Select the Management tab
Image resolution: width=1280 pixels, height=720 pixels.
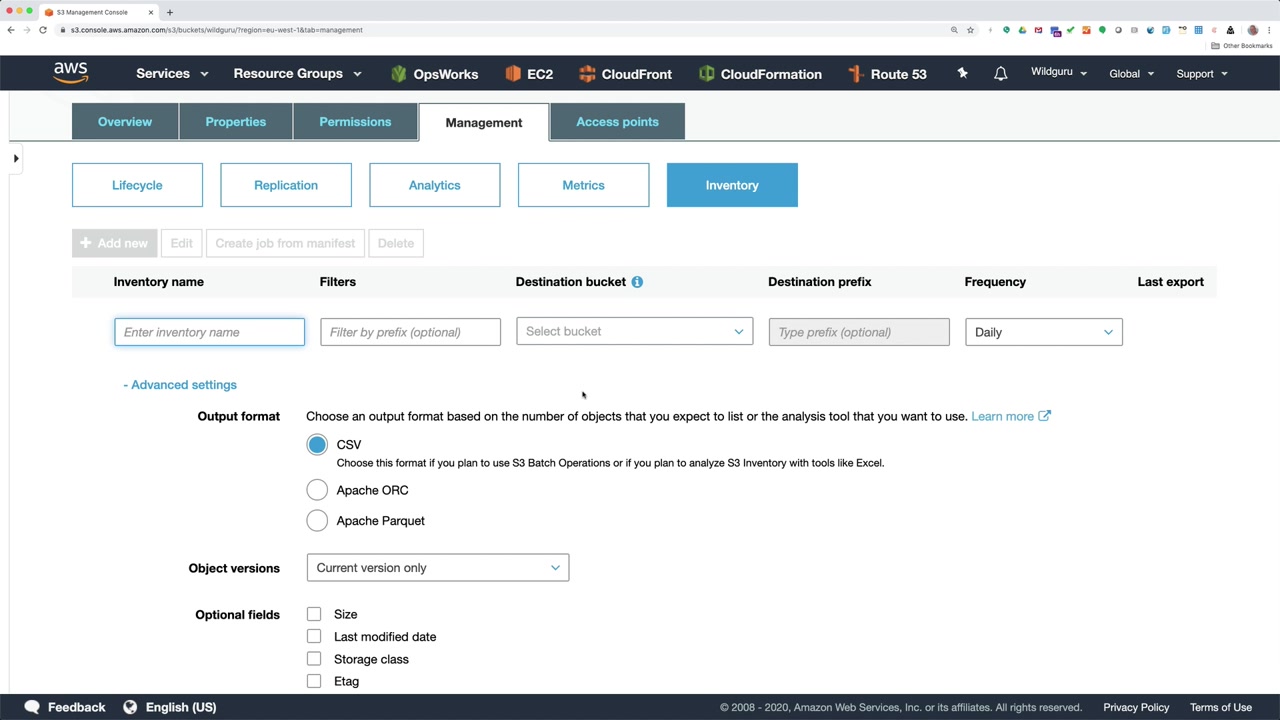484,122
